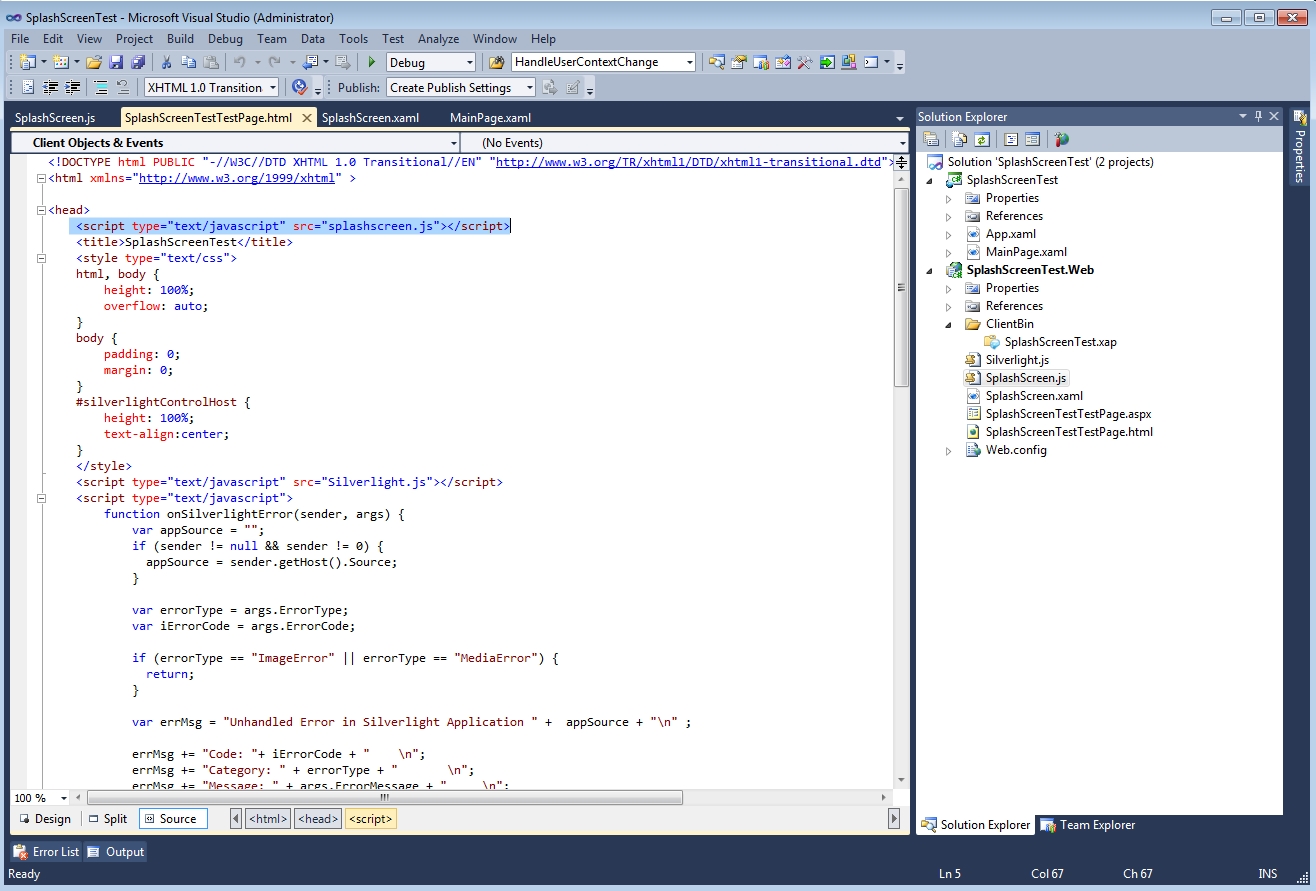1316x891 pixels.
Task: Pin the Solution Explorer panel
Action: pyautogui.click(x=1258, y=116)
